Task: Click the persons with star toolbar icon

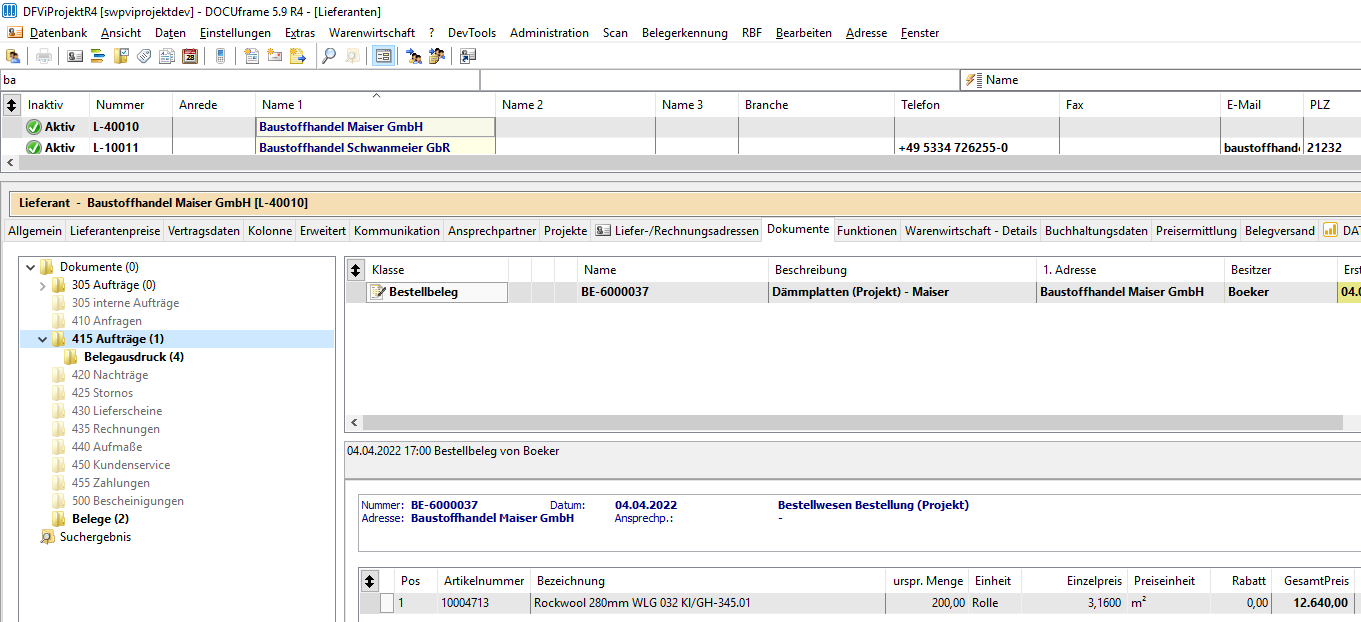Action: click(x=437, y=56)
